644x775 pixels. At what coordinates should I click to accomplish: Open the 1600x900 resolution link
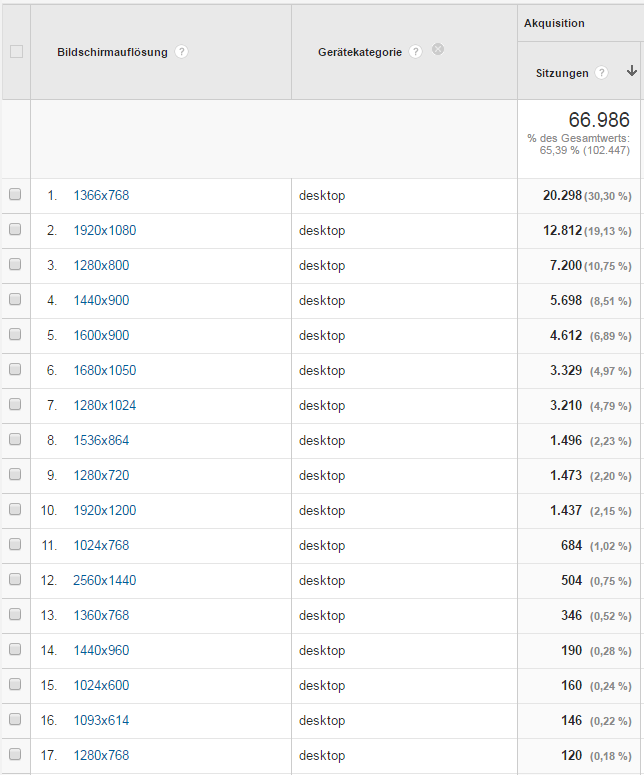101,336
